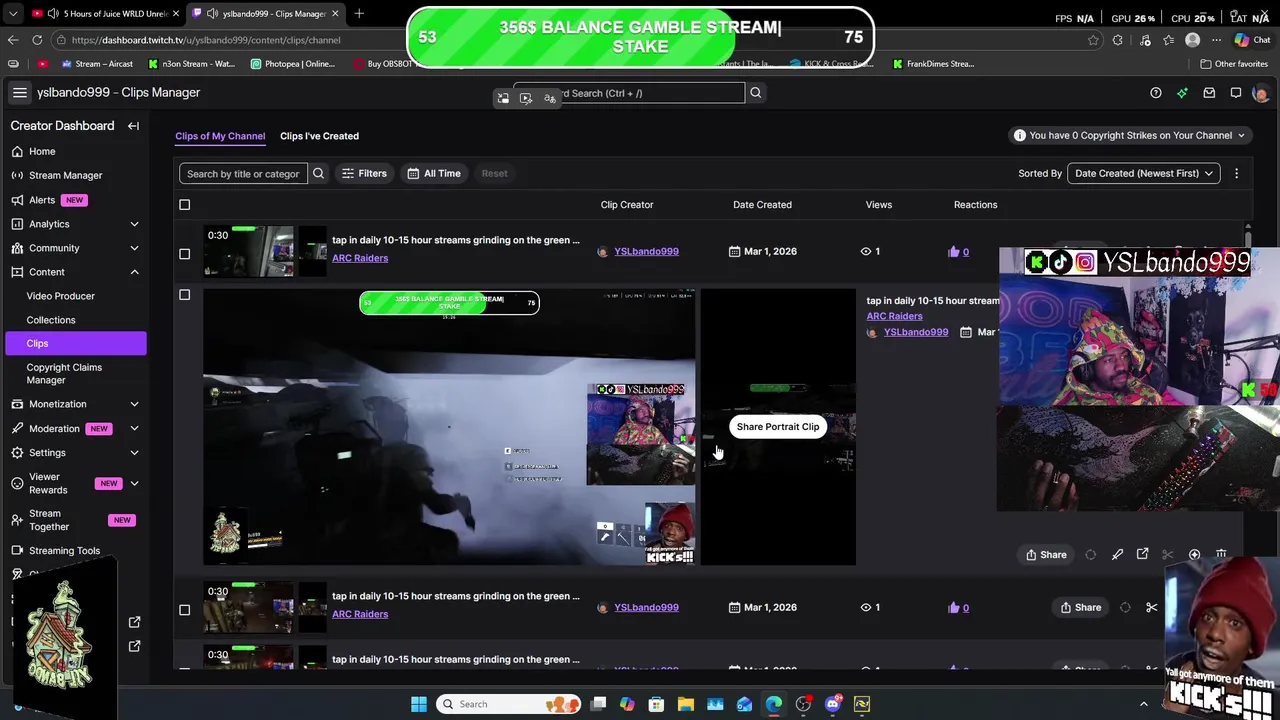Open the Edge Copilot Chat button
Viewport: 1280px width, 720px height.
pyautogui.click(x=1255, y=40)
